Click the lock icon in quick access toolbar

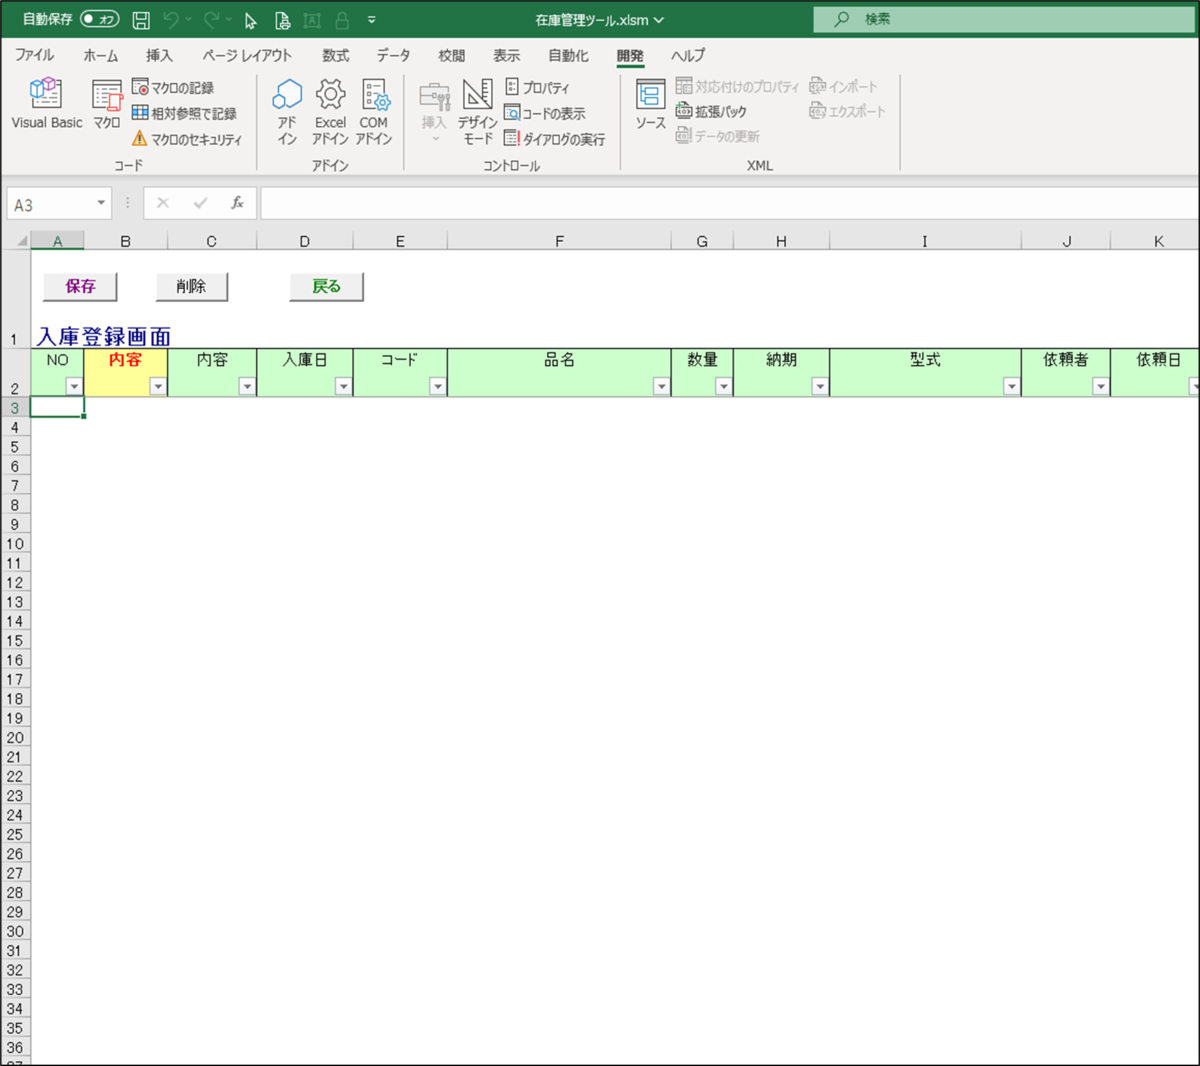pyautogui.click(x=342, y=20)
